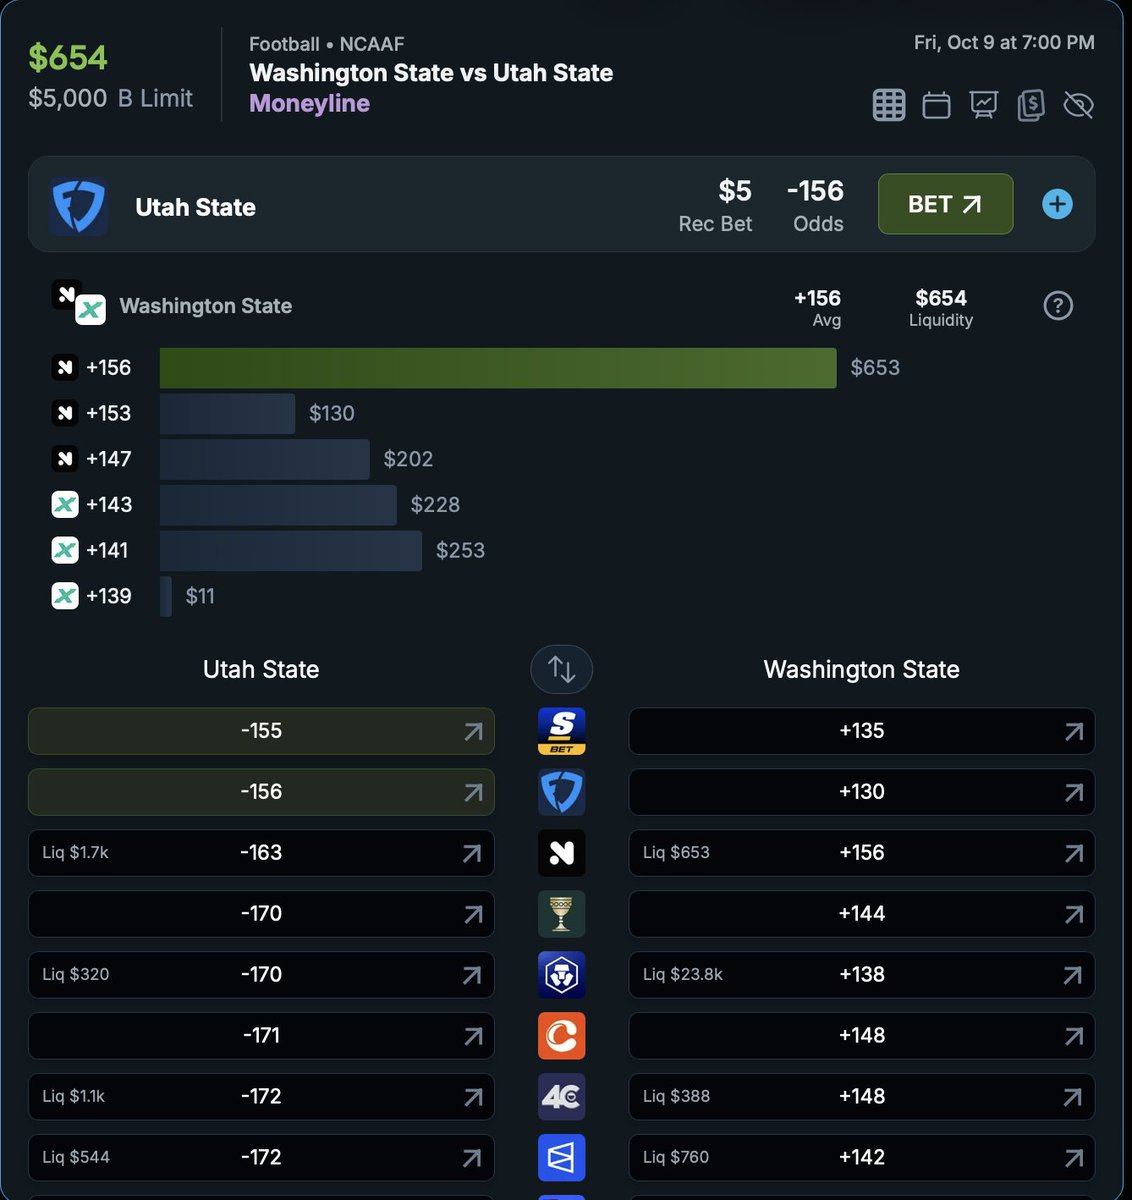Open the liquidity help question mark
This screenshot has height=1200, width=1132.
[x=1058, y=306]
